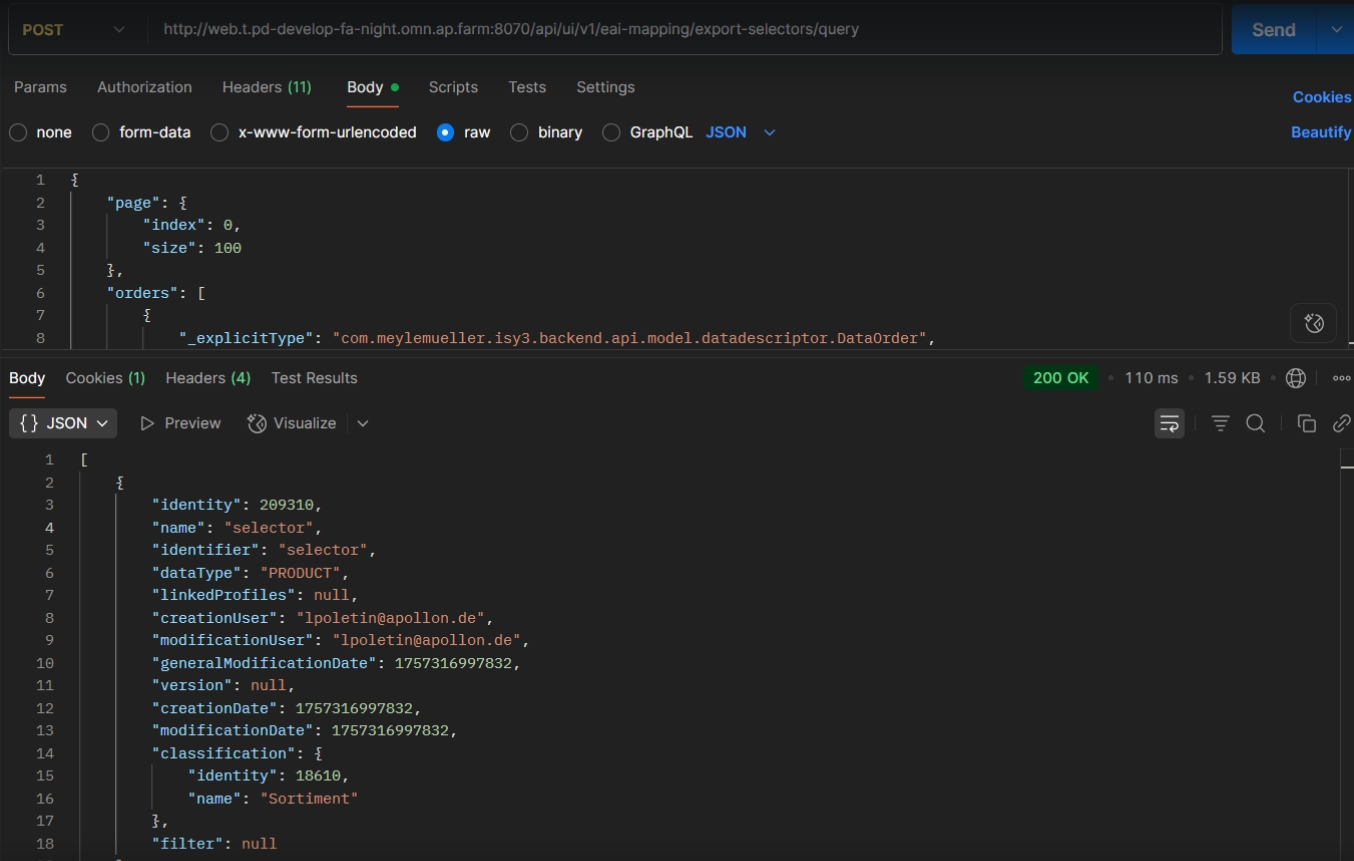Choose the GraphQL body type

(x=611, y=132)
